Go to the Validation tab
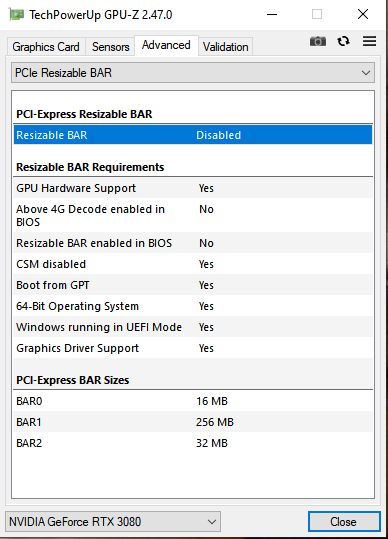 click(225, 47)
